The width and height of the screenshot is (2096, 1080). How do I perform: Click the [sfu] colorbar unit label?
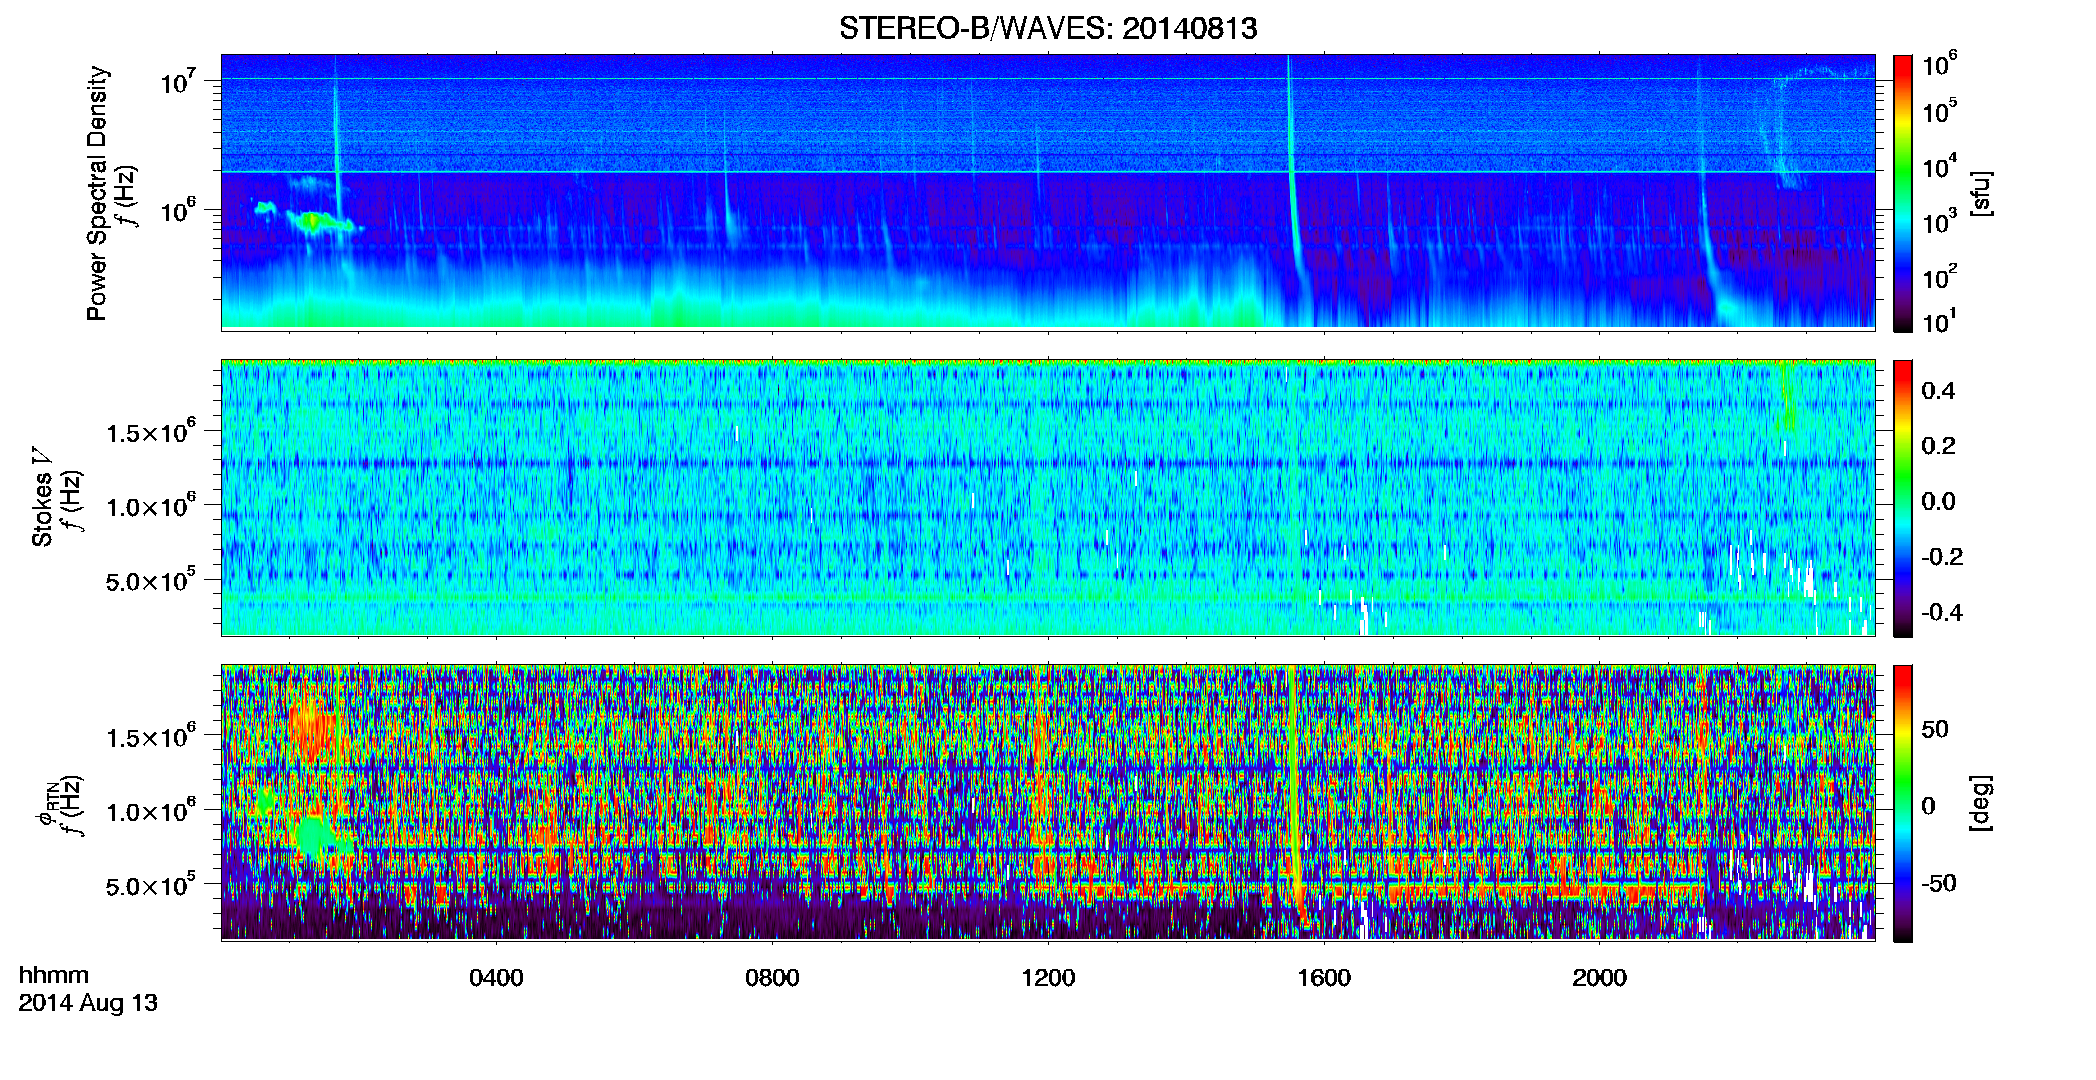(x=1979, y=193)
